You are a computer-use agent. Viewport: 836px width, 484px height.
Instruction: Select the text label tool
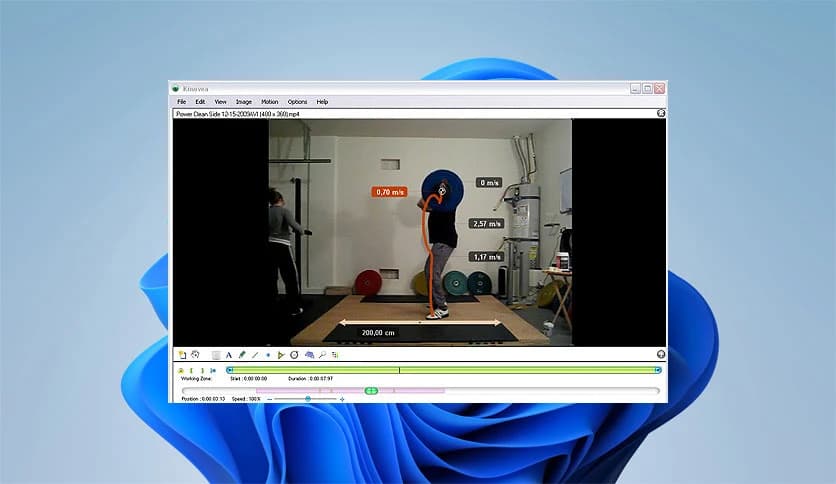229,355
